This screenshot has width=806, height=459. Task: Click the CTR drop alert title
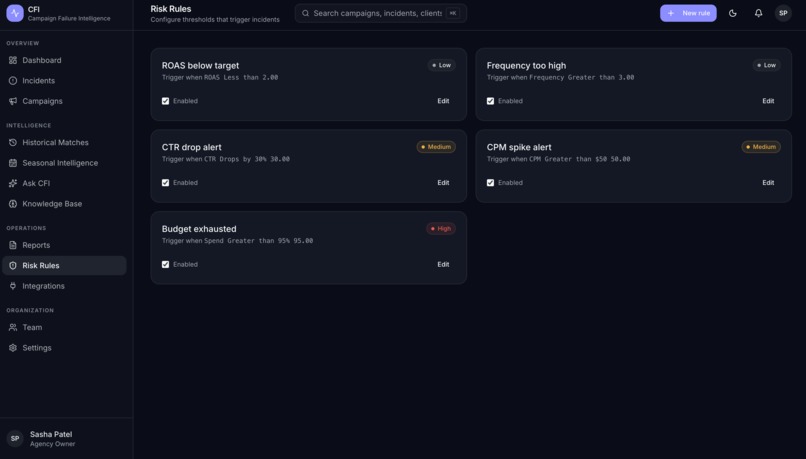coord(192,148)
